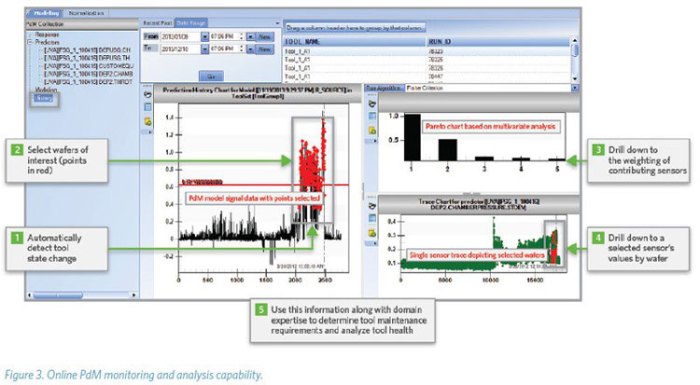
Task: Select the Predictors tree item
Action: point(47,42)
